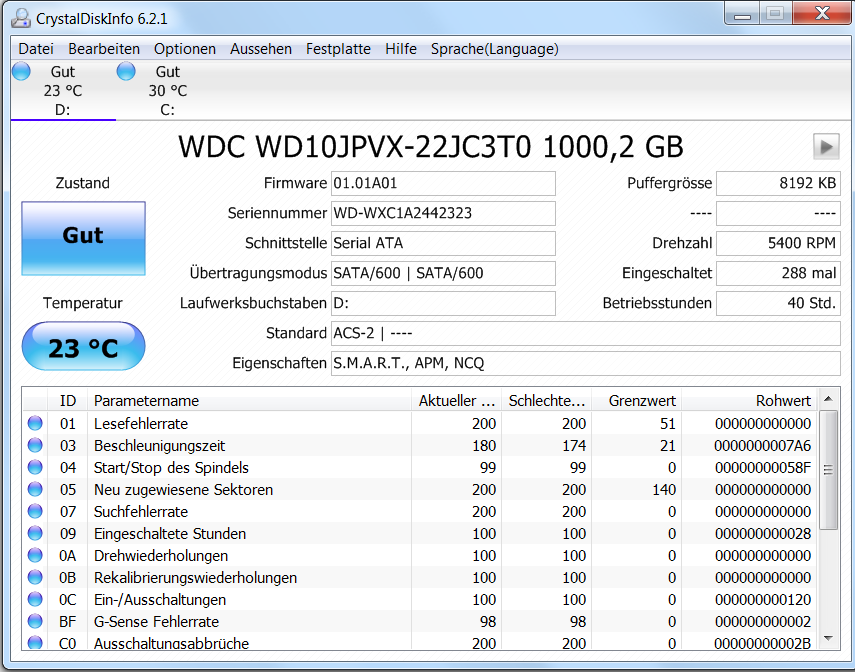Click the Drehzahl field 5400 RPM
Screen dimensions: 855x672
pos(778,243)
